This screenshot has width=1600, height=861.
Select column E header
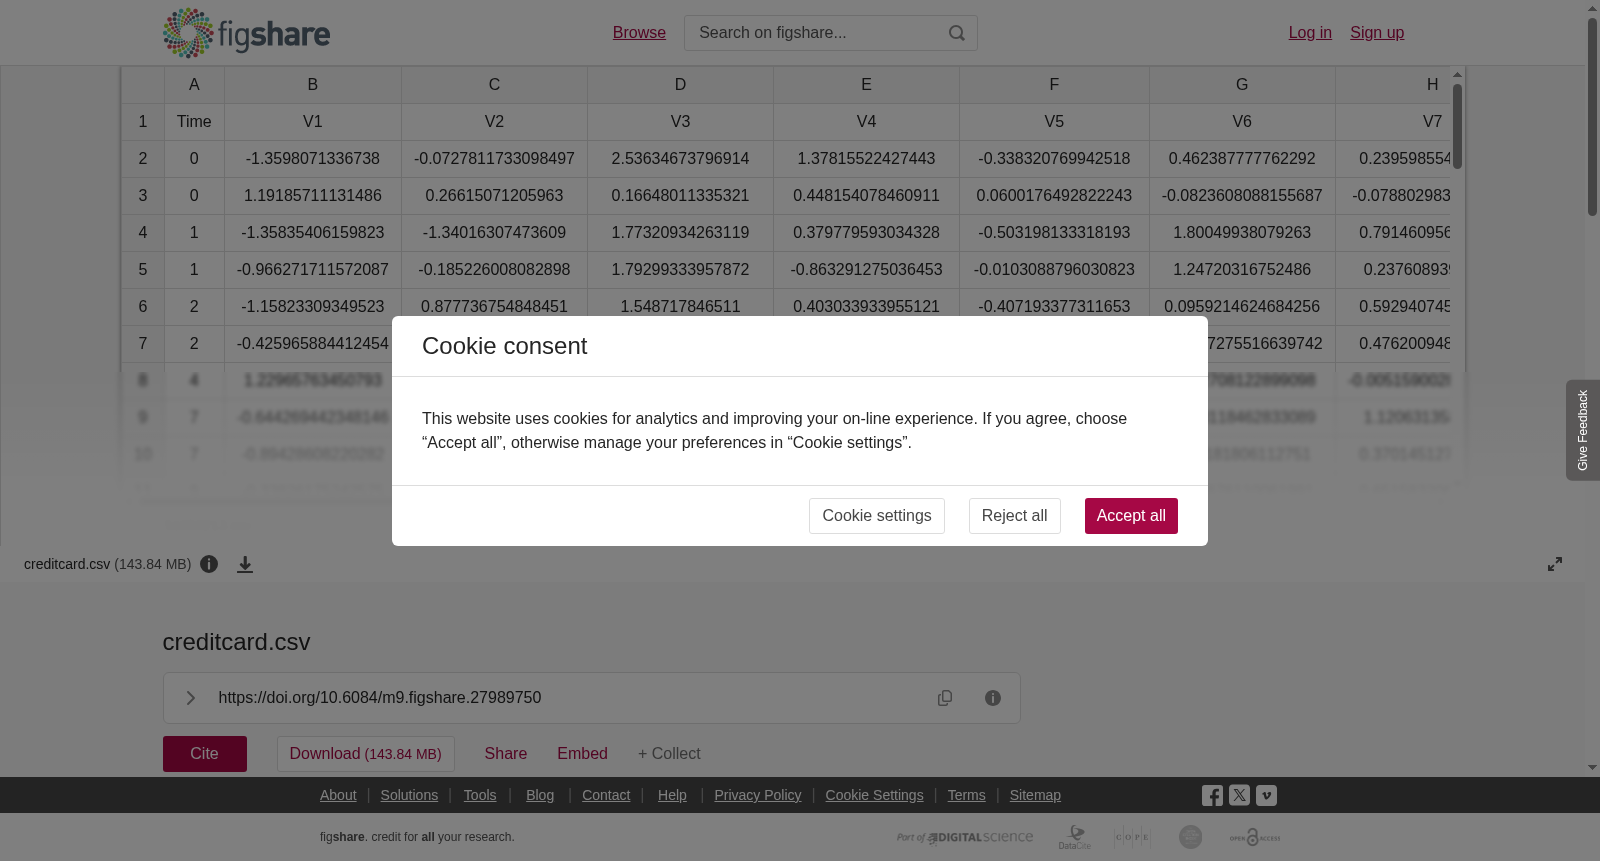coord(866,85)
